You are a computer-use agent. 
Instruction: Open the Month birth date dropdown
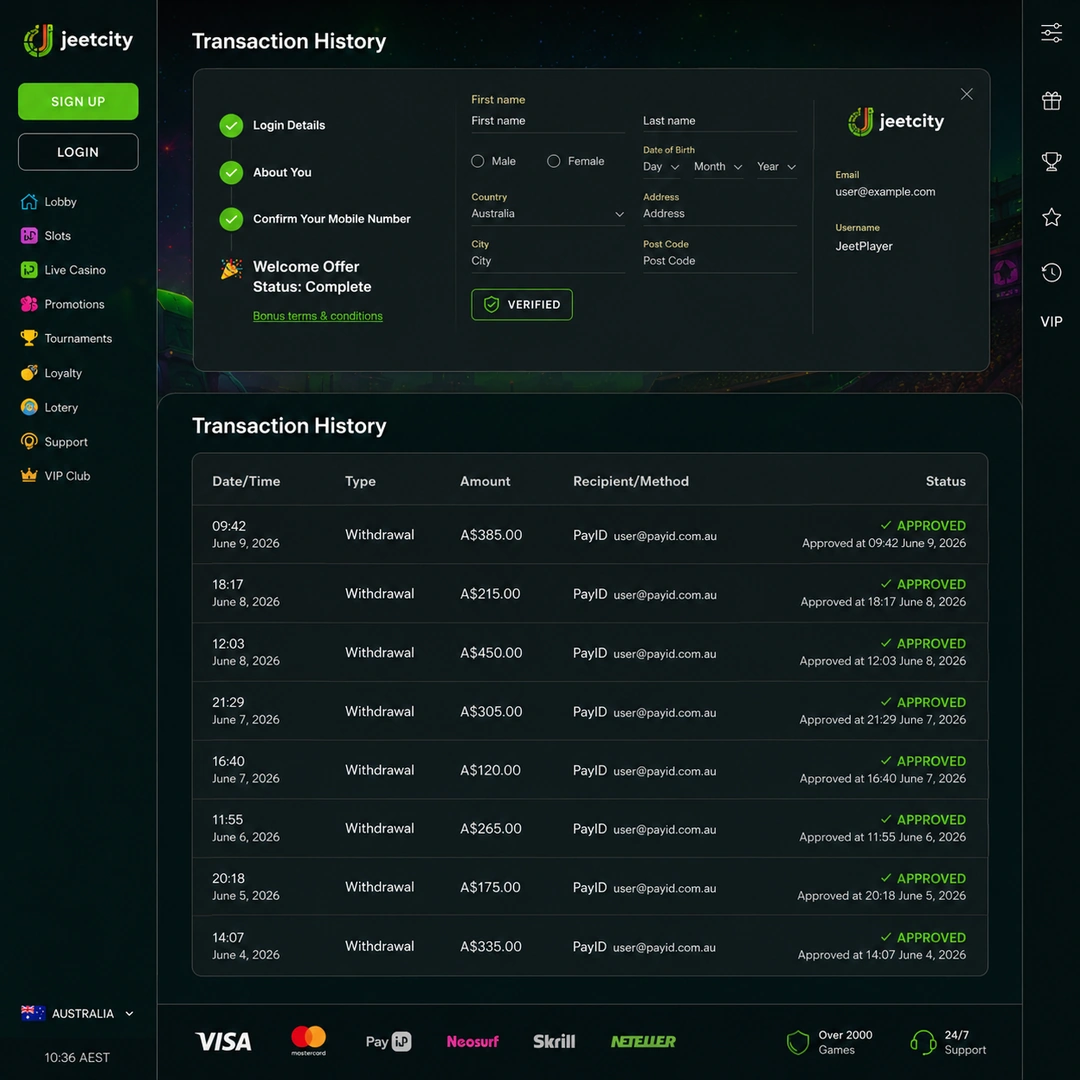coord(718,167)
